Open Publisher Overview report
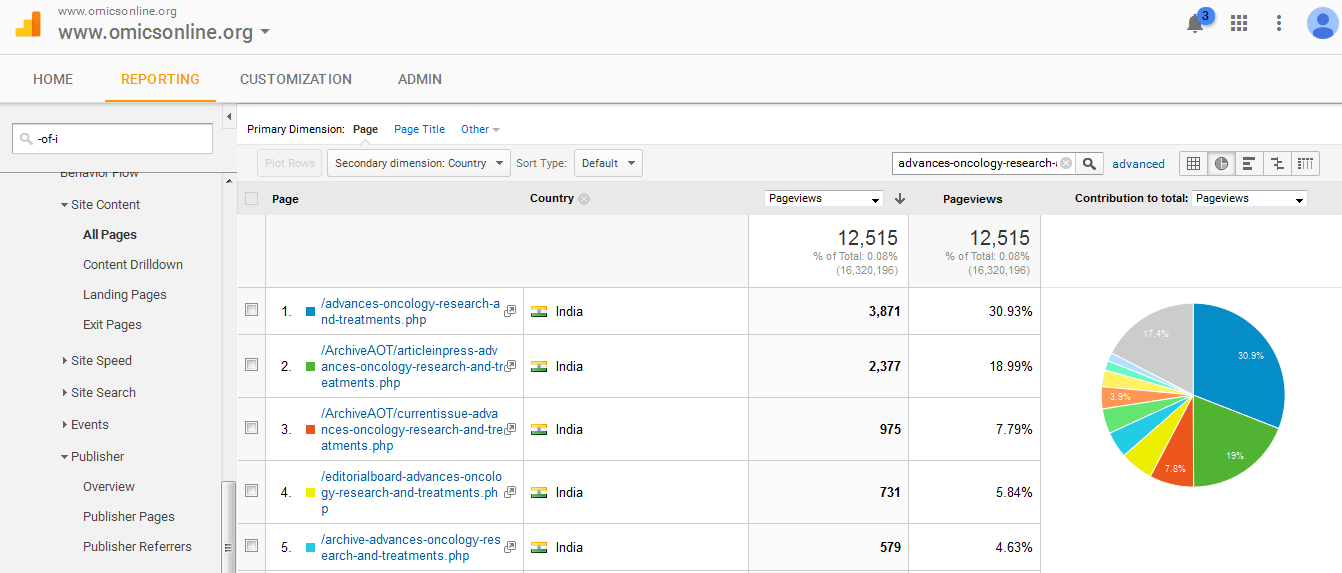The width and height of the screenshot is (1342, 573). pyautogui.click(x=109, y=486)
